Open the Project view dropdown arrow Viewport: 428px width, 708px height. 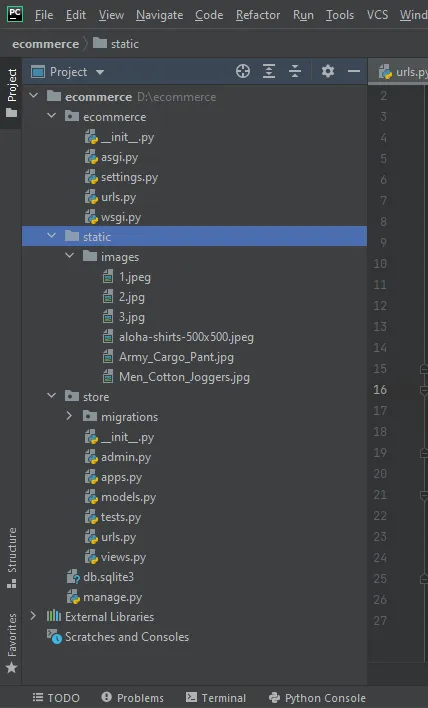click(100, 72)
